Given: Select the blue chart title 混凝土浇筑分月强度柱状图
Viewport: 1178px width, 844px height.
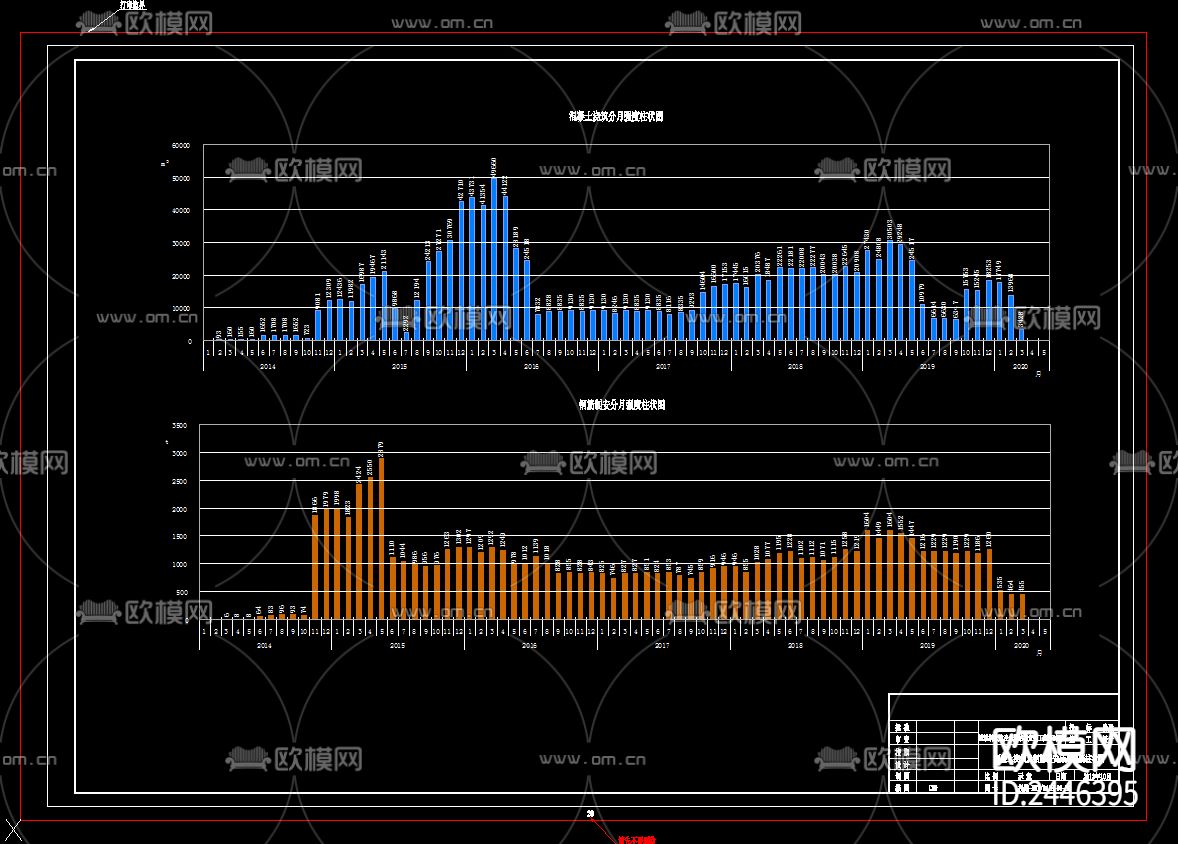Looking at the screenshot, I should pos(615,116).
